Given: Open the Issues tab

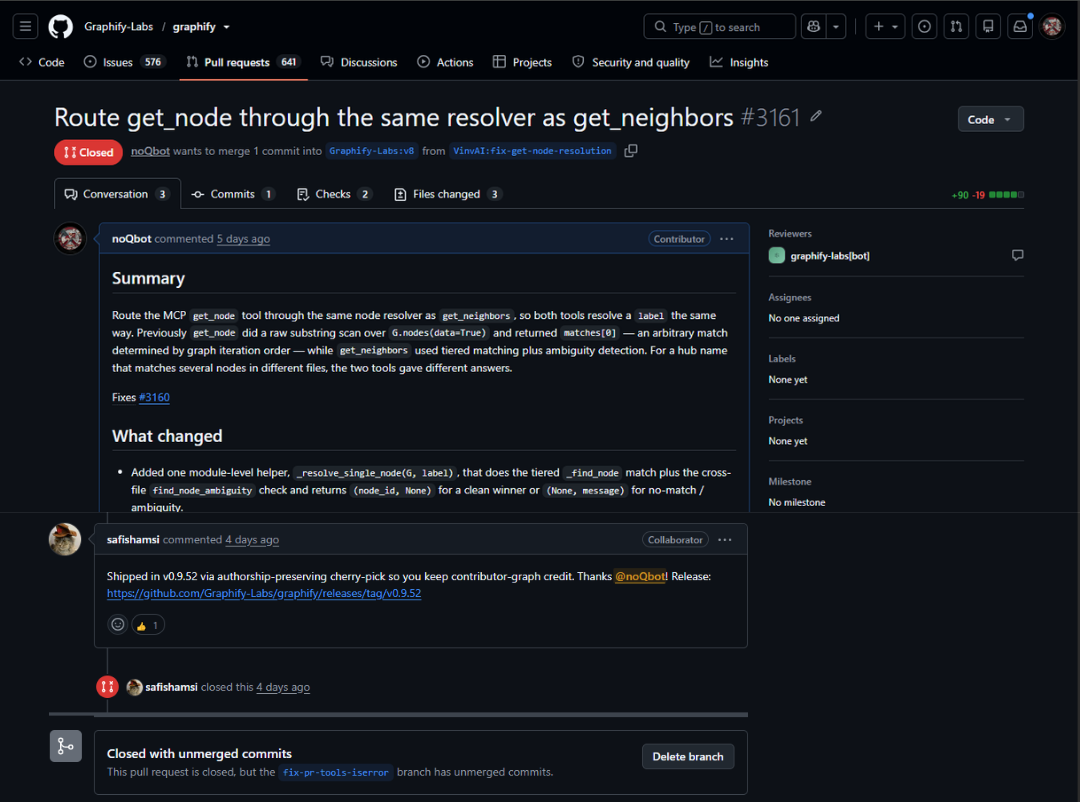Looking at the screenshot, I should (x=124, y=63).
